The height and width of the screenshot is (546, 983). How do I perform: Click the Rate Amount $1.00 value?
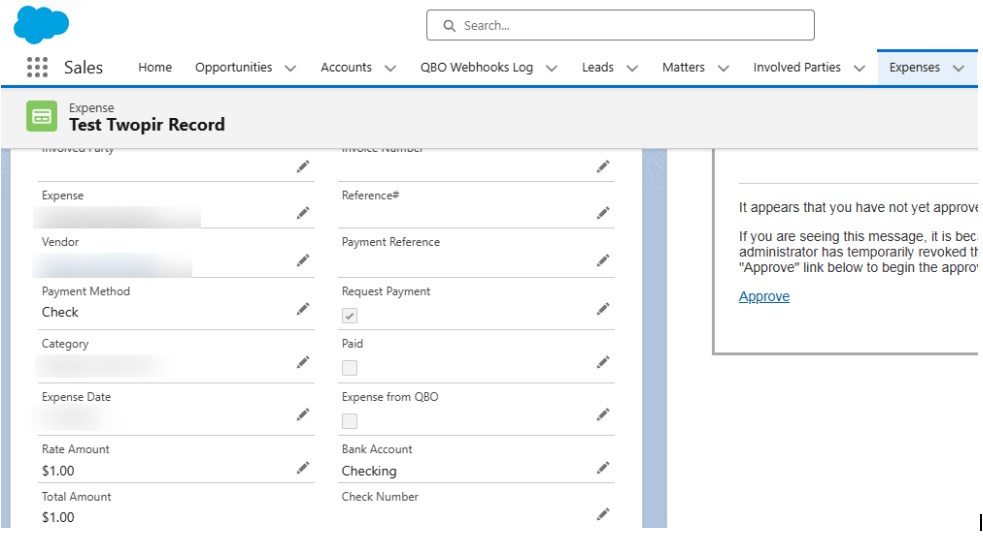(58, 471)
